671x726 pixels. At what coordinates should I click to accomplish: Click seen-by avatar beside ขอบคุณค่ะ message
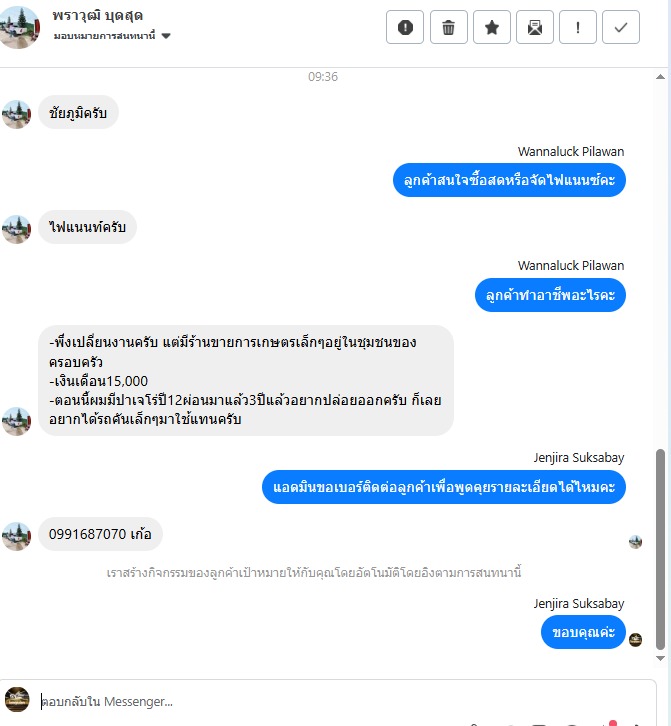point(635,640)
